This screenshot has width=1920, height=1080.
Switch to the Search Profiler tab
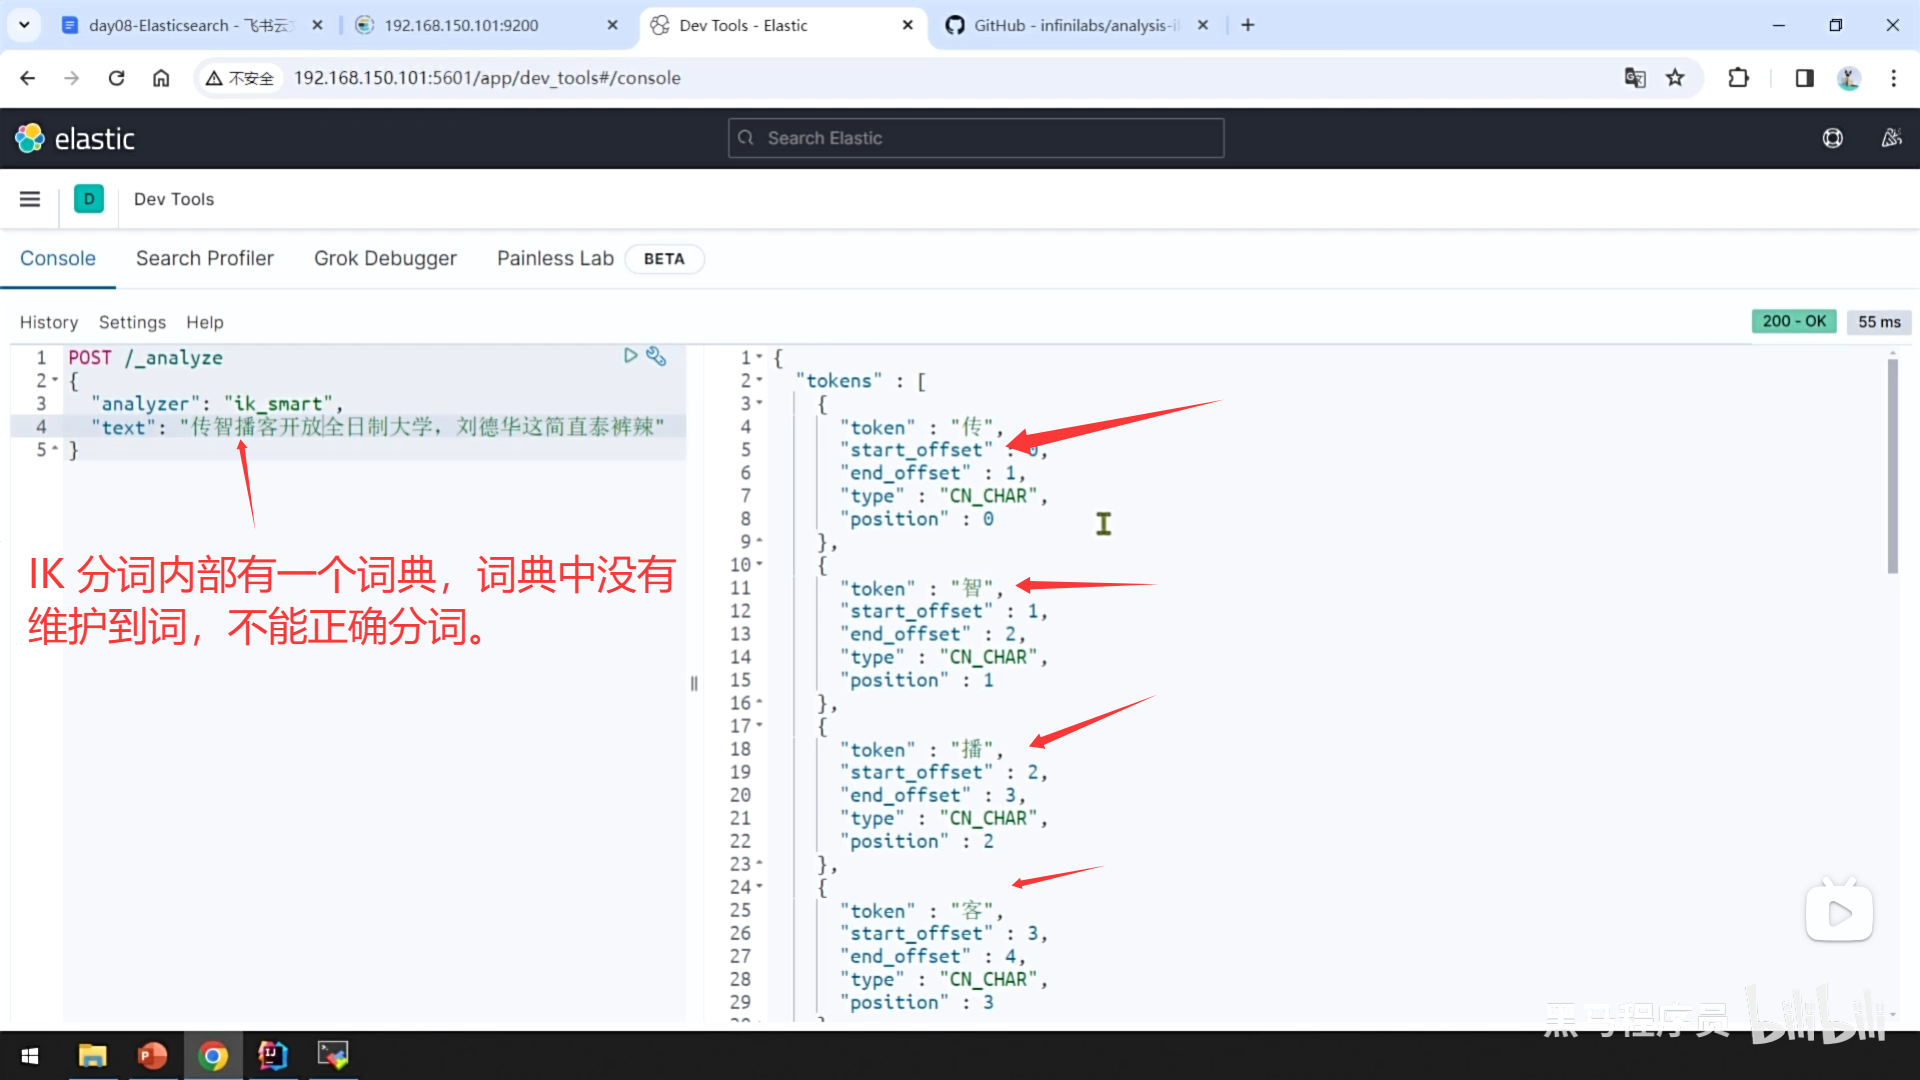[204, 258]
